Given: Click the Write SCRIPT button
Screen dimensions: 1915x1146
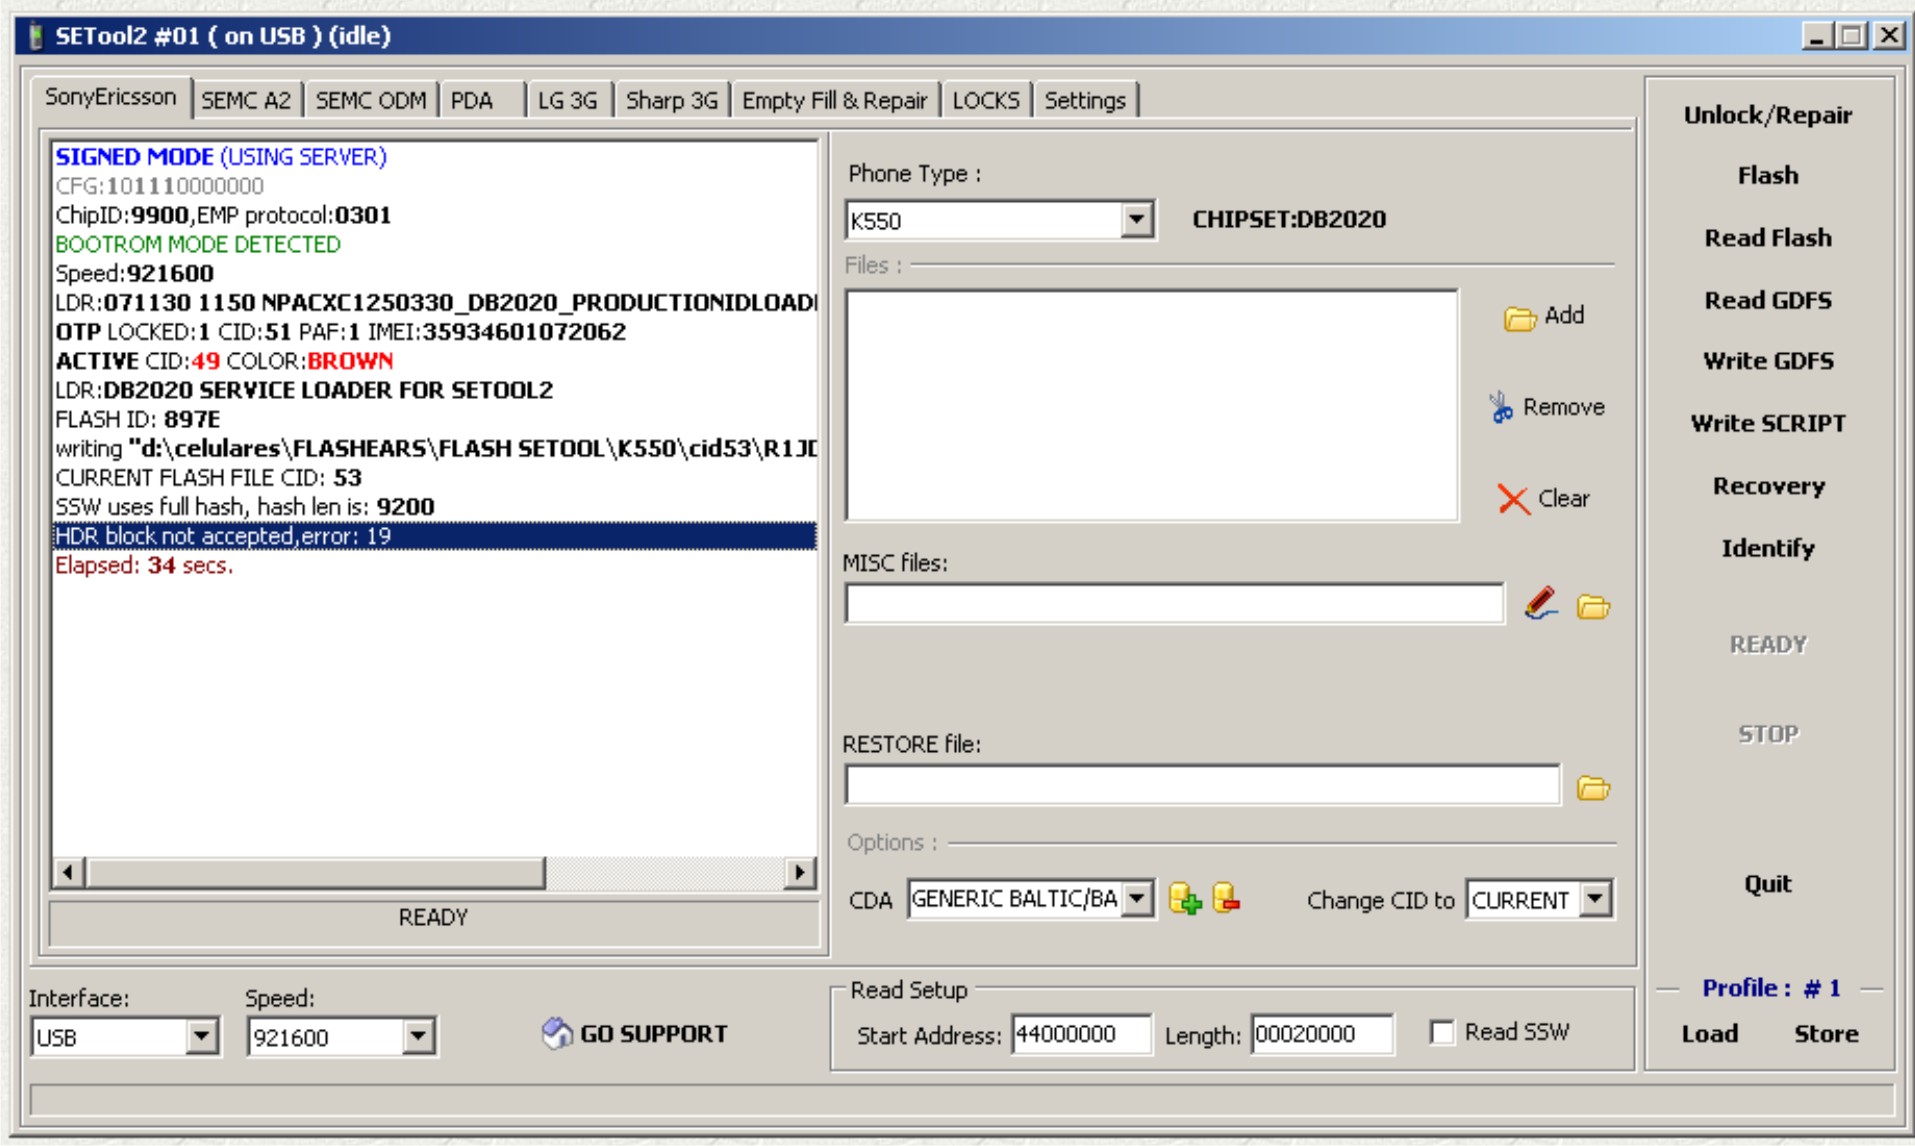Looking at the screenshot, I should click(1767, 423).
